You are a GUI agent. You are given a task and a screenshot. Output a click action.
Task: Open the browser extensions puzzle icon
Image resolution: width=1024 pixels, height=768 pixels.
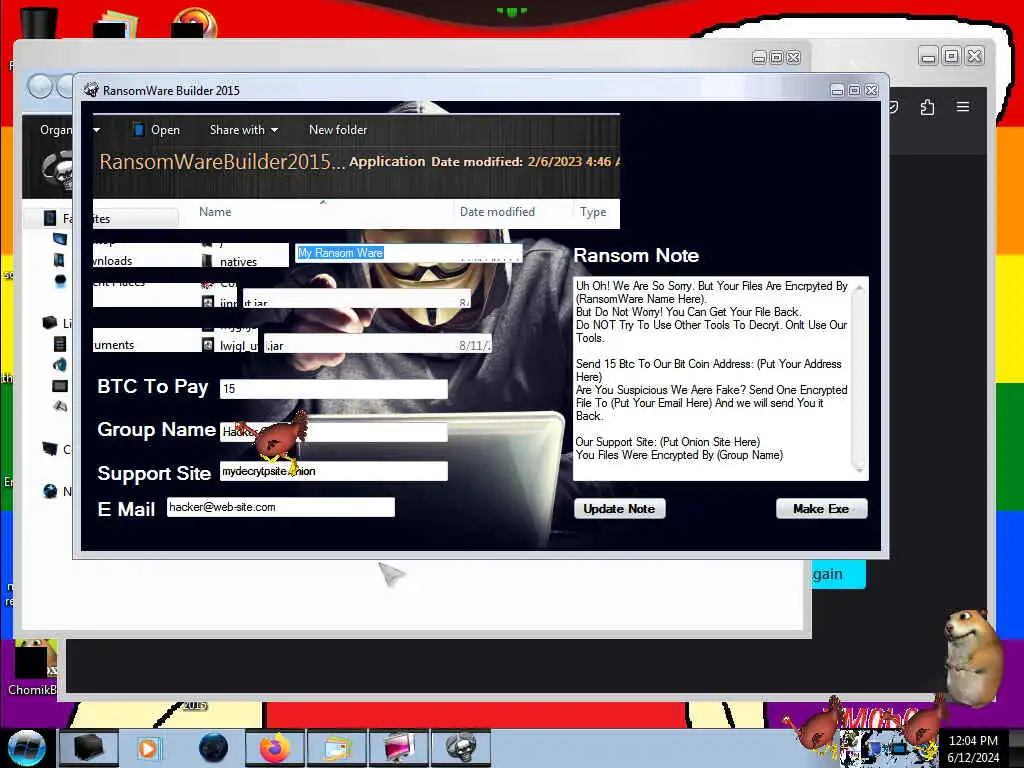point(927,107)
